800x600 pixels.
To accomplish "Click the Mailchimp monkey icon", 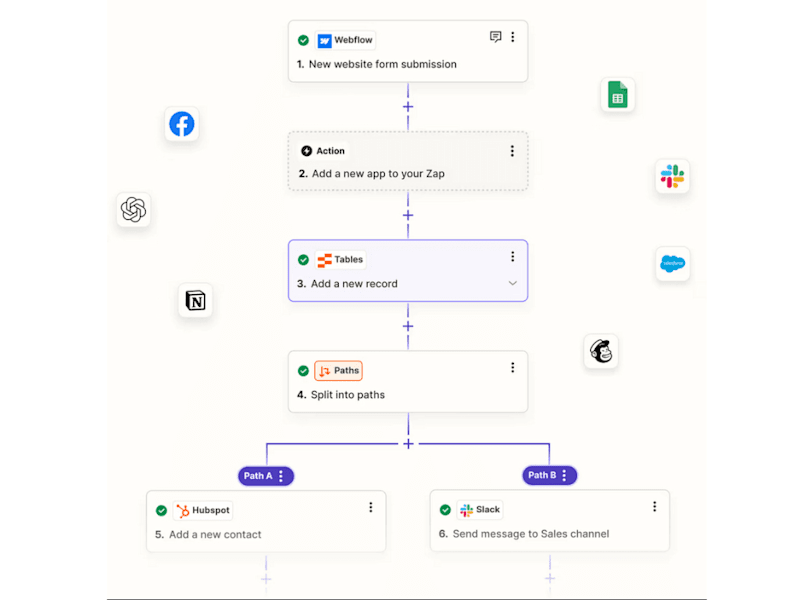I will 601,351.
